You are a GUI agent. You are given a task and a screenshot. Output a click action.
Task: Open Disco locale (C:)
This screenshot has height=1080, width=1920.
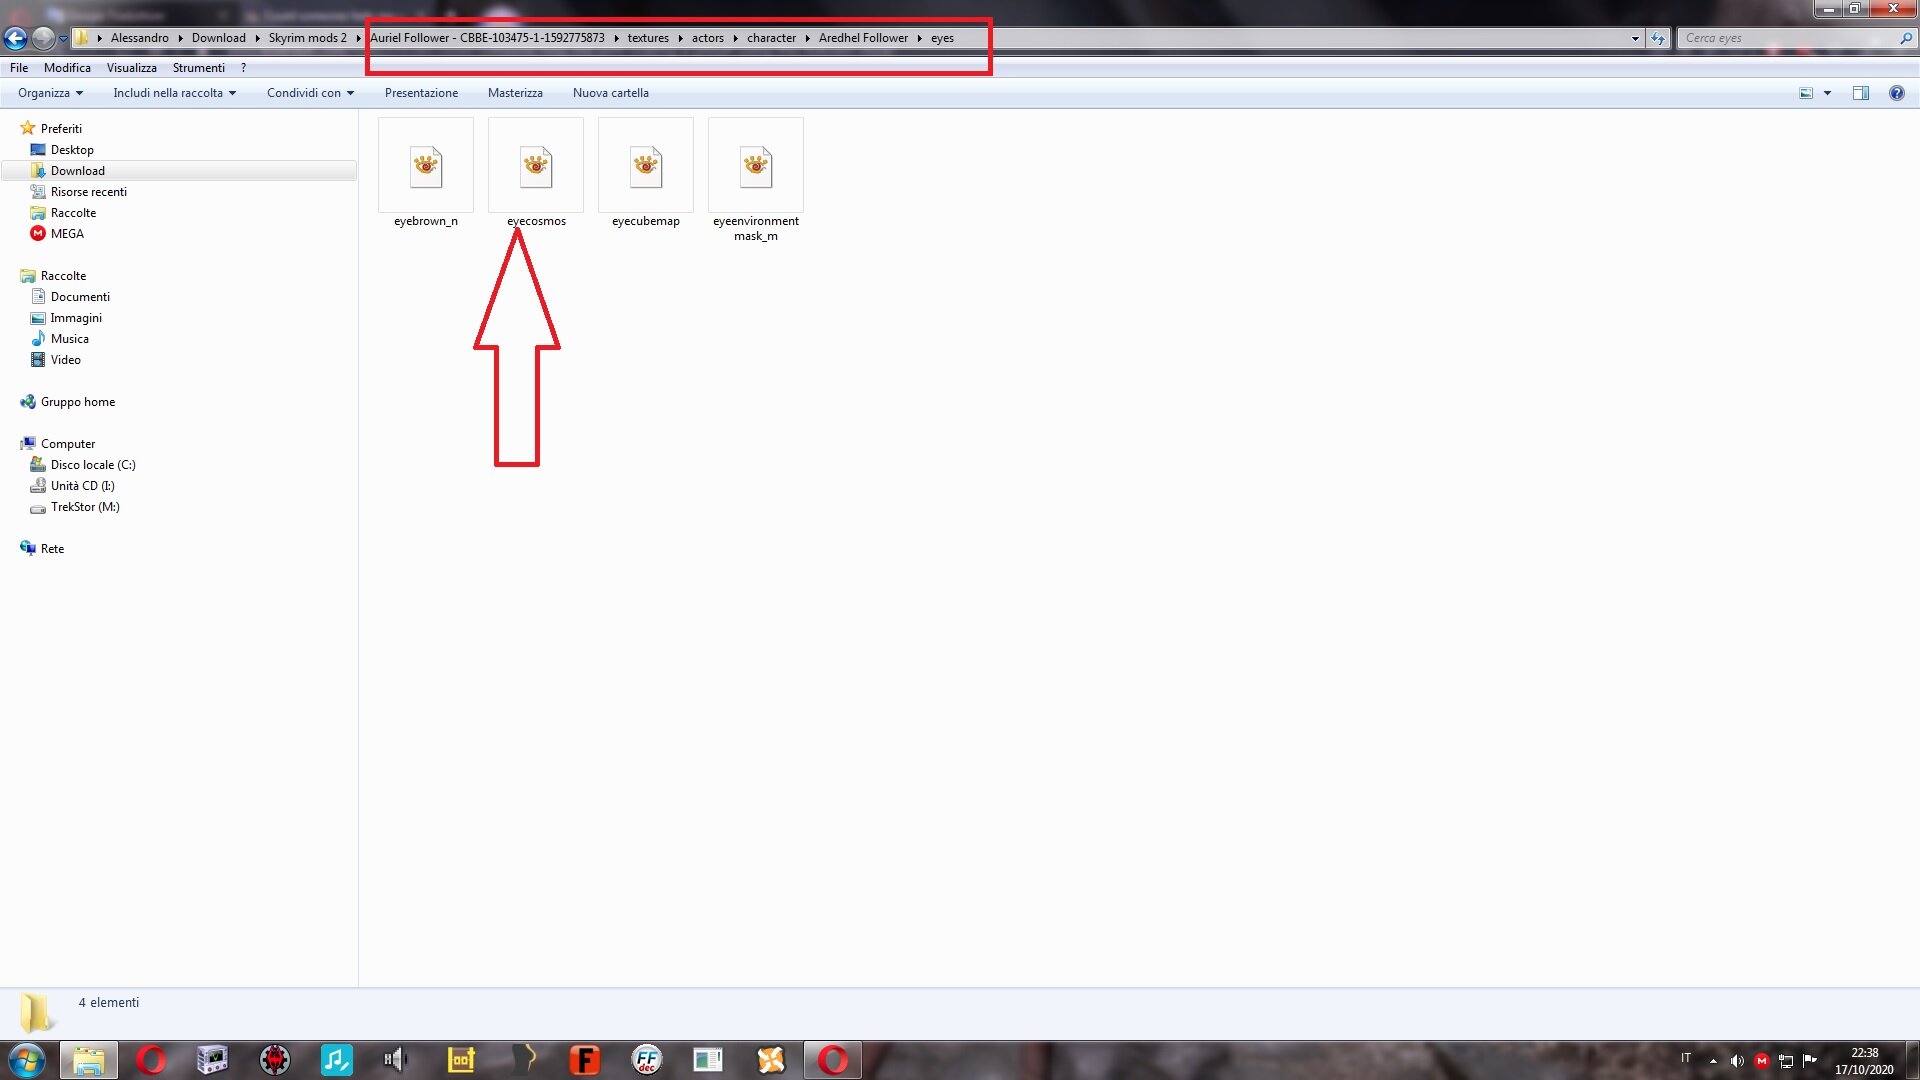click(x=93, y=465)
